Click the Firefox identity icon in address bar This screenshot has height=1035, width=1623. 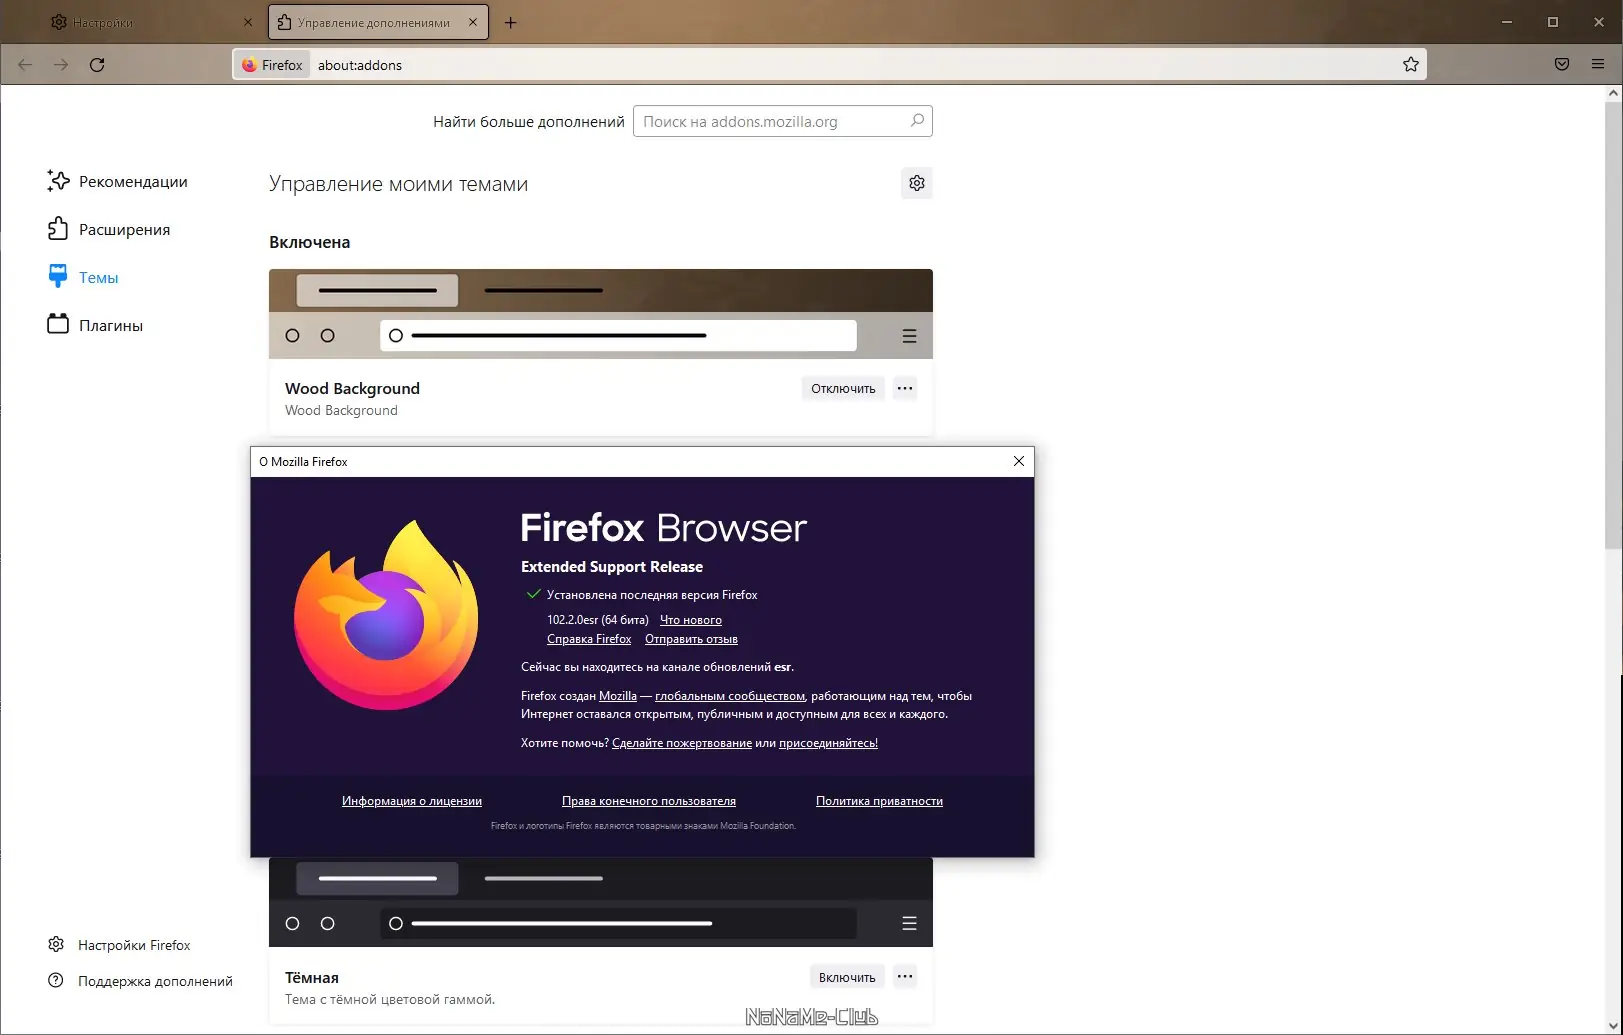point(272,65)
